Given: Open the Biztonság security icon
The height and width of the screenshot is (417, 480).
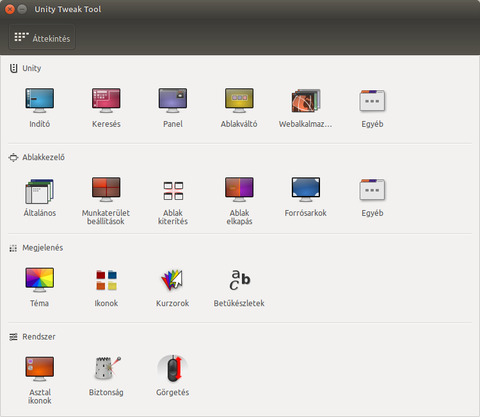Looking at the screenshot, I should (x=107, y=369).
